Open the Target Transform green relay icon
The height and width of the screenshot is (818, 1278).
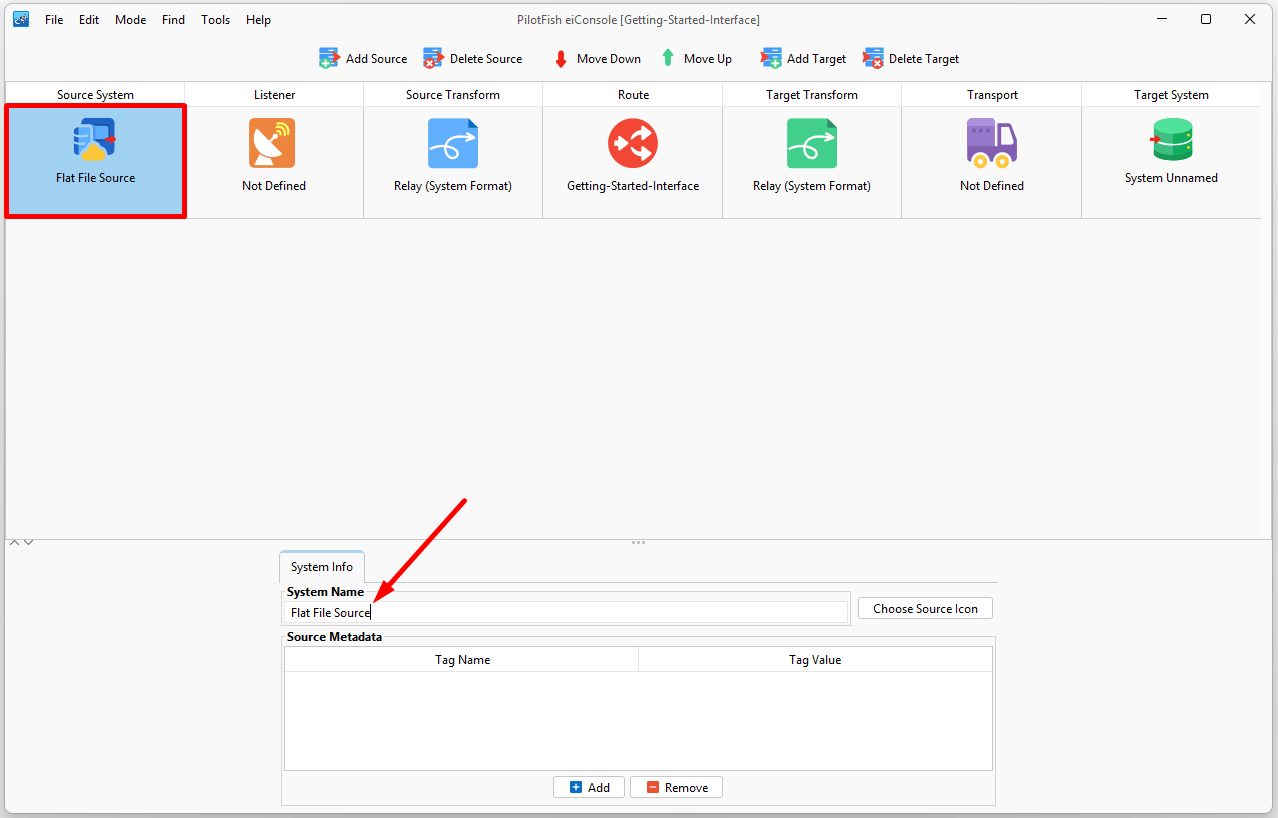812,143
